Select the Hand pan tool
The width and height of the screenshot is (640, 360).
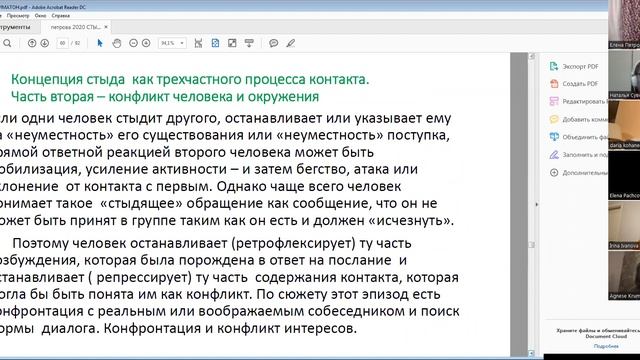(x=117, y=43)
